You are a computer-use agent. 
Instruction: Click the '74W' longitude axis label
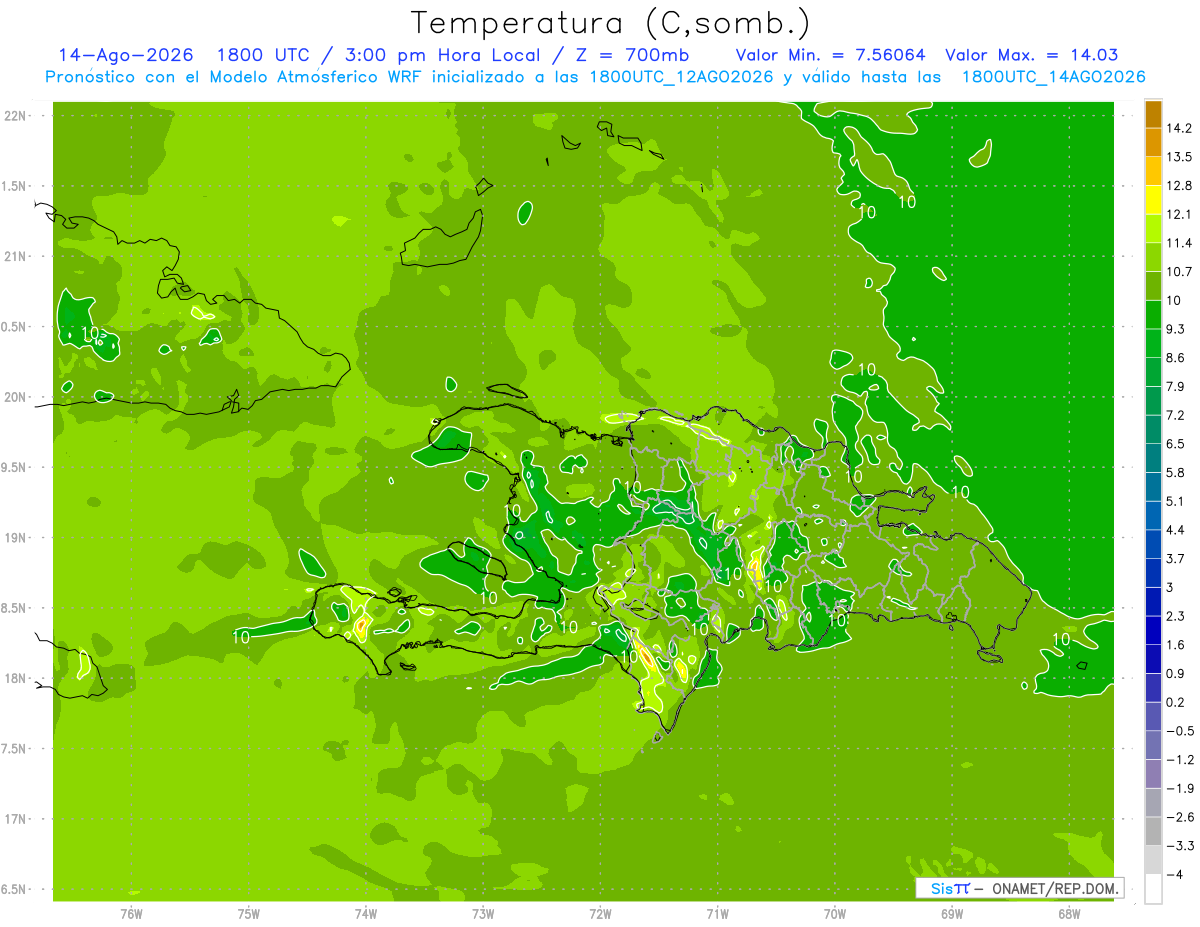tap(366, 914)
